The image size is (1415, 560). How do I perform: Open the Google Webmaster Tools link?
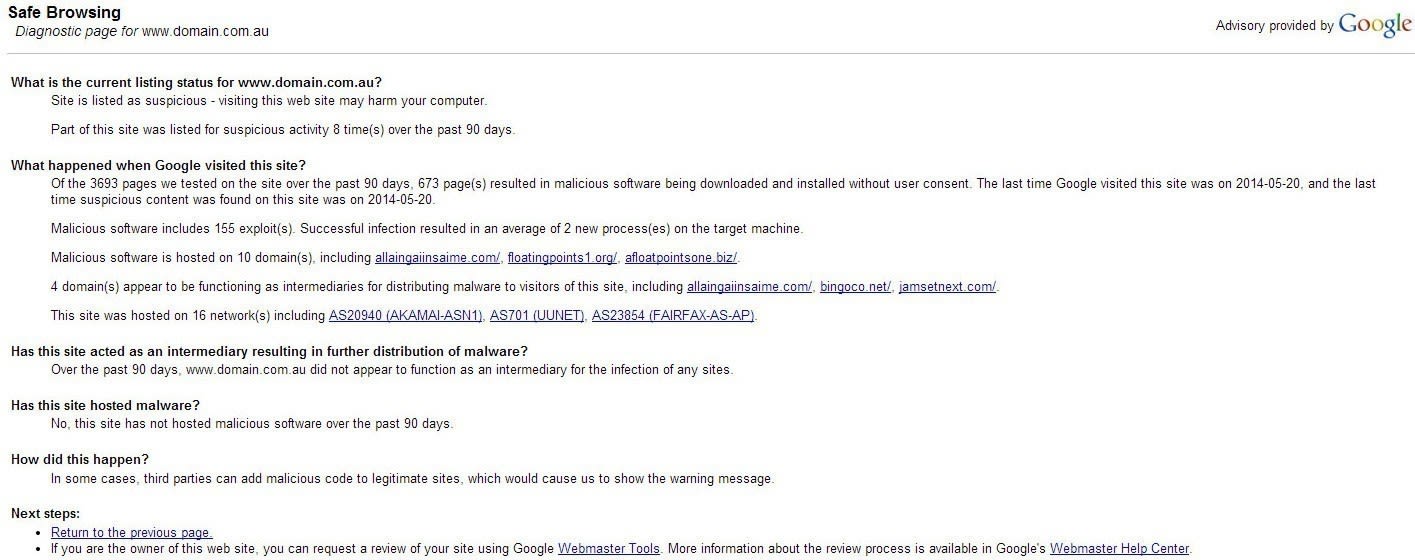tap(608, 549)
